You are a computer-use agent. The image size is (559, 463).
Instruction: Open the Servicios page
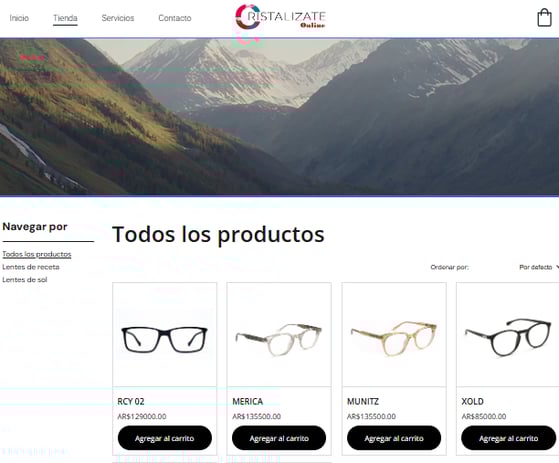(x=118, y=18)
